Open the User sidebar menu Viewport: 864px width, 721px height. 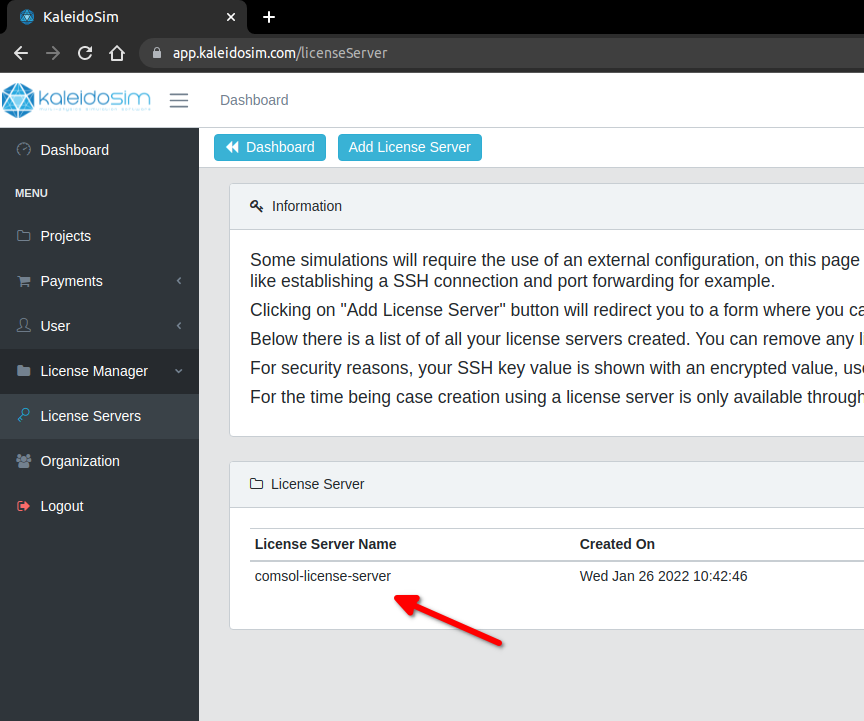click(x=99, y=326)
